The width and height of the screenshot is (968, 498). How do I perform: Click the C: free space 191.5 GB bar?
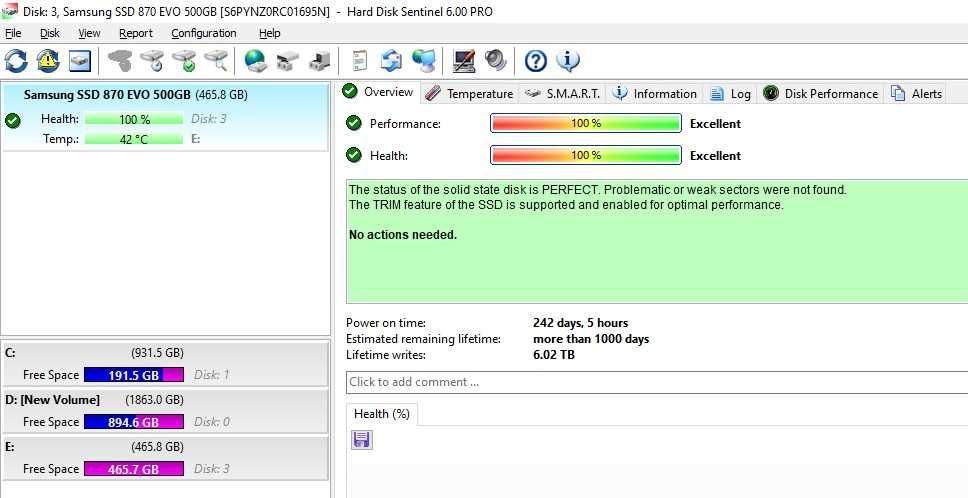(134, 375)
